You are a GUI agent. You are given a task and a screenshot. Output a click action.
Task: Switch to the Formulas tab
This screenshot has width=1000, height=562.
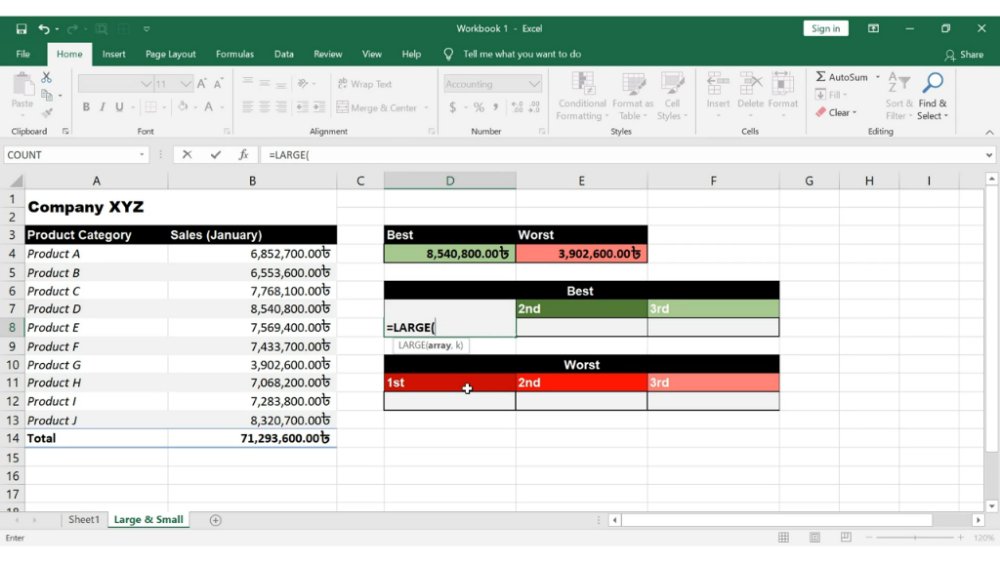235,54
